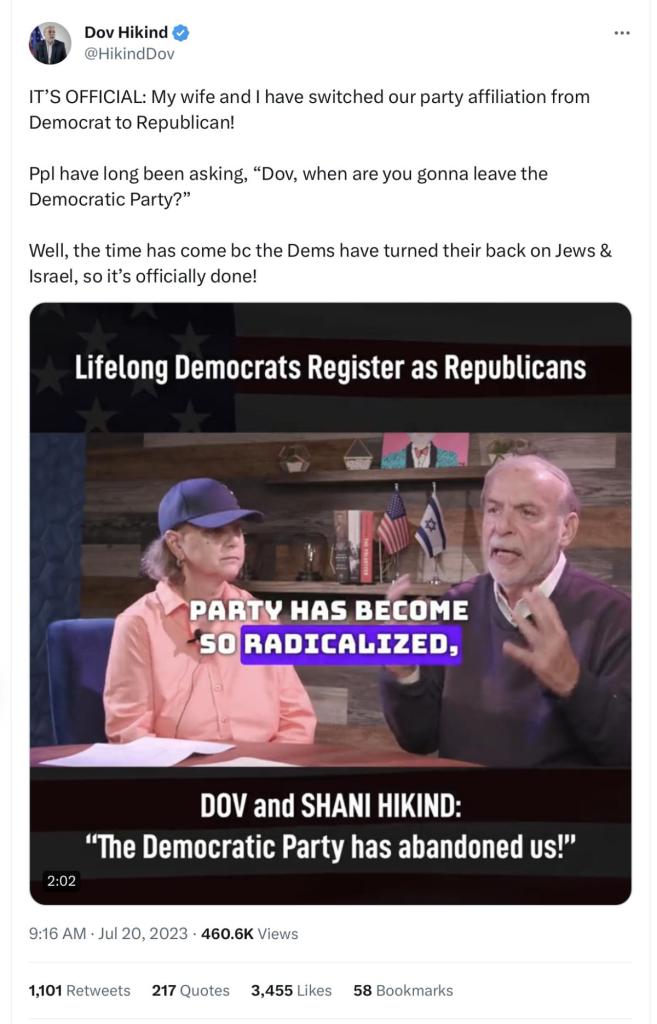The width and height of the screenshot is (657, 1024).
Task: Open the three-dot more options menu
Action: click(622, 33)
